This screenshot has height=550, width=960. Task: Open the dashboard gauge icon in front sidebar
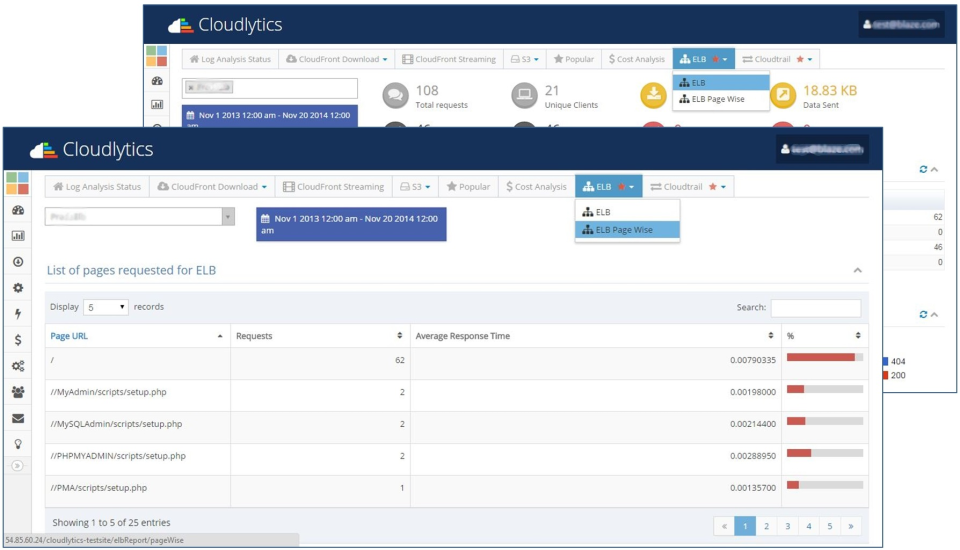coord(18,210)
